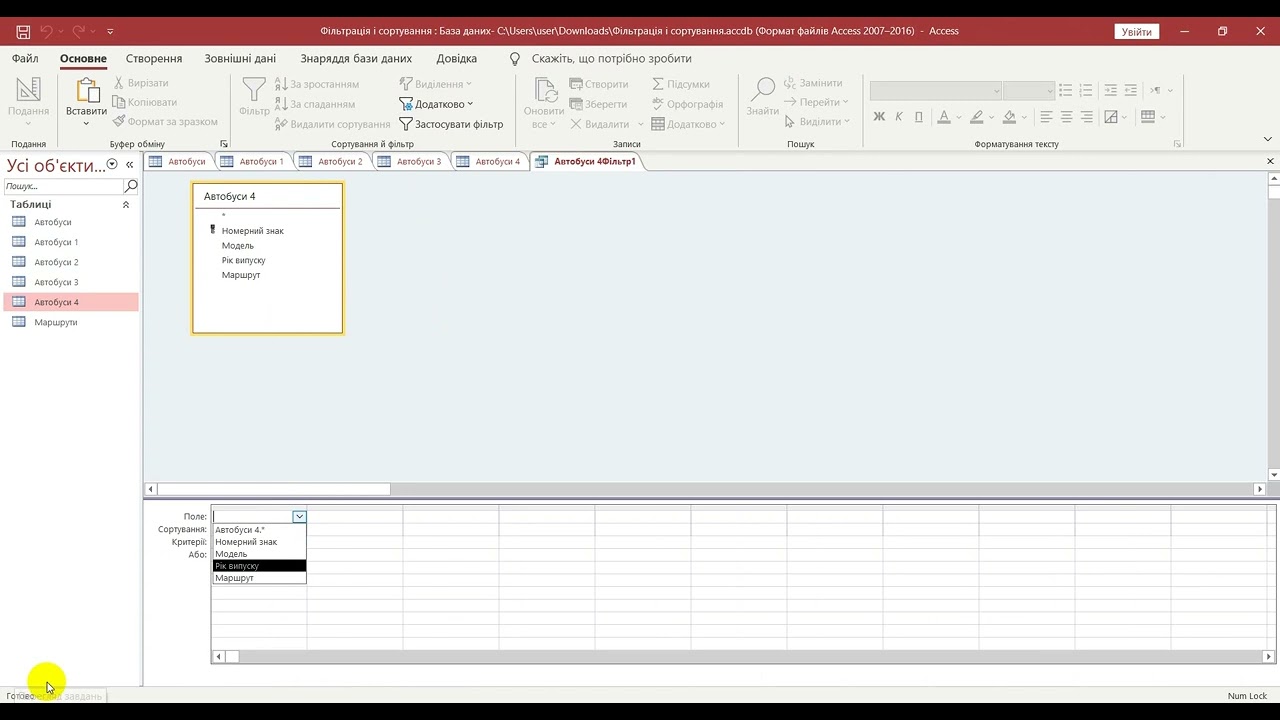The height and width of the screenshot is (720, 1280).
Task: Click the navigation pane Пошук search box
Action: click(x=64, y=186)
